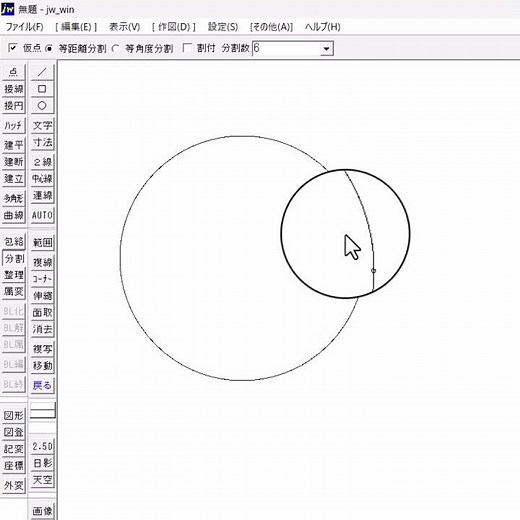
Task: Select the 中心線 center line tool
Action: click(x=42, y=178)
